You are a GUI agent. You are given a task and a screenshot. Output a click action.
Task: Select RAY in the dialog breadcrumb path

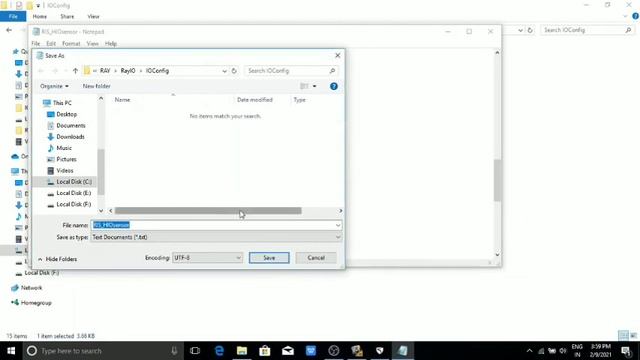105,71
